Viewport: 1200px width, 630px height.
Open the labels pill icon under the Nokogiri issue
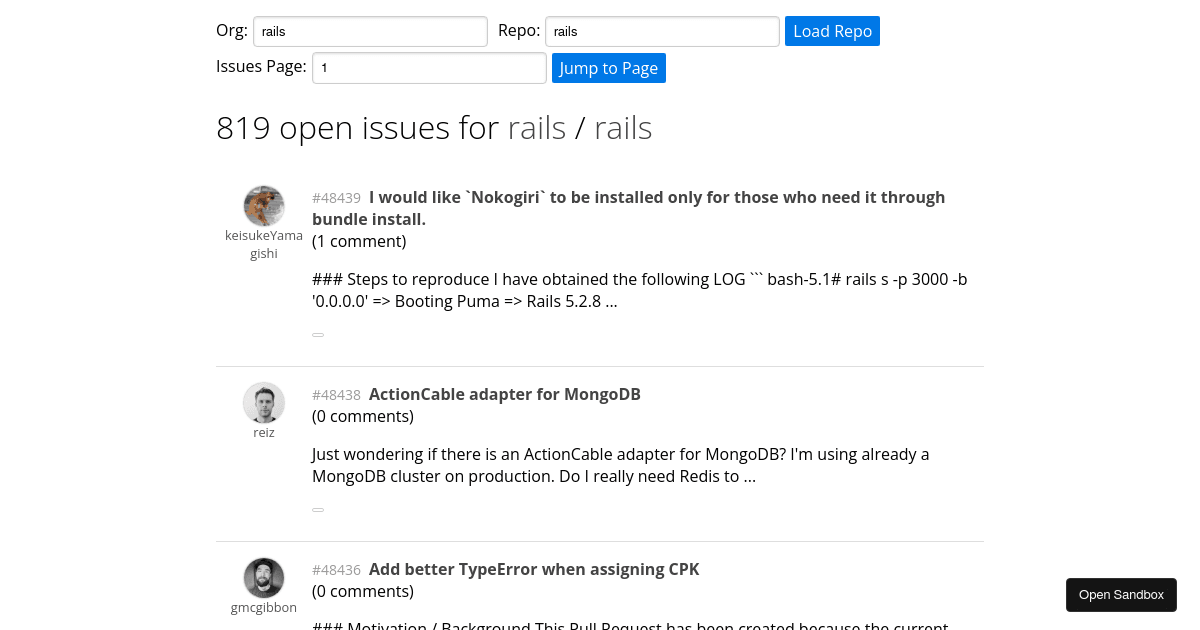(x=318, y=334)
